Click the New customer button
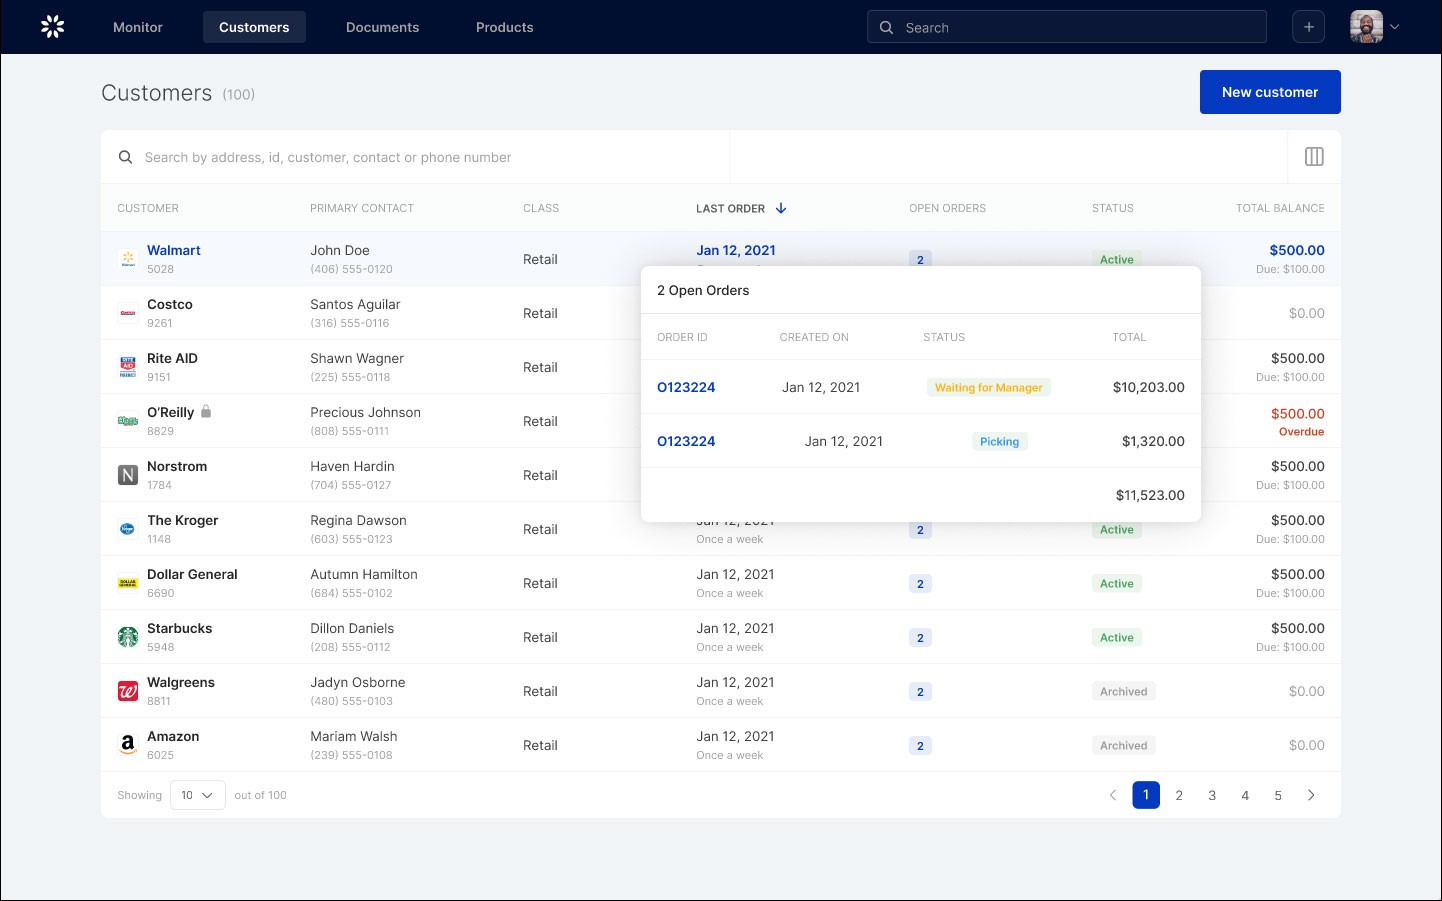 [1270, 91]
